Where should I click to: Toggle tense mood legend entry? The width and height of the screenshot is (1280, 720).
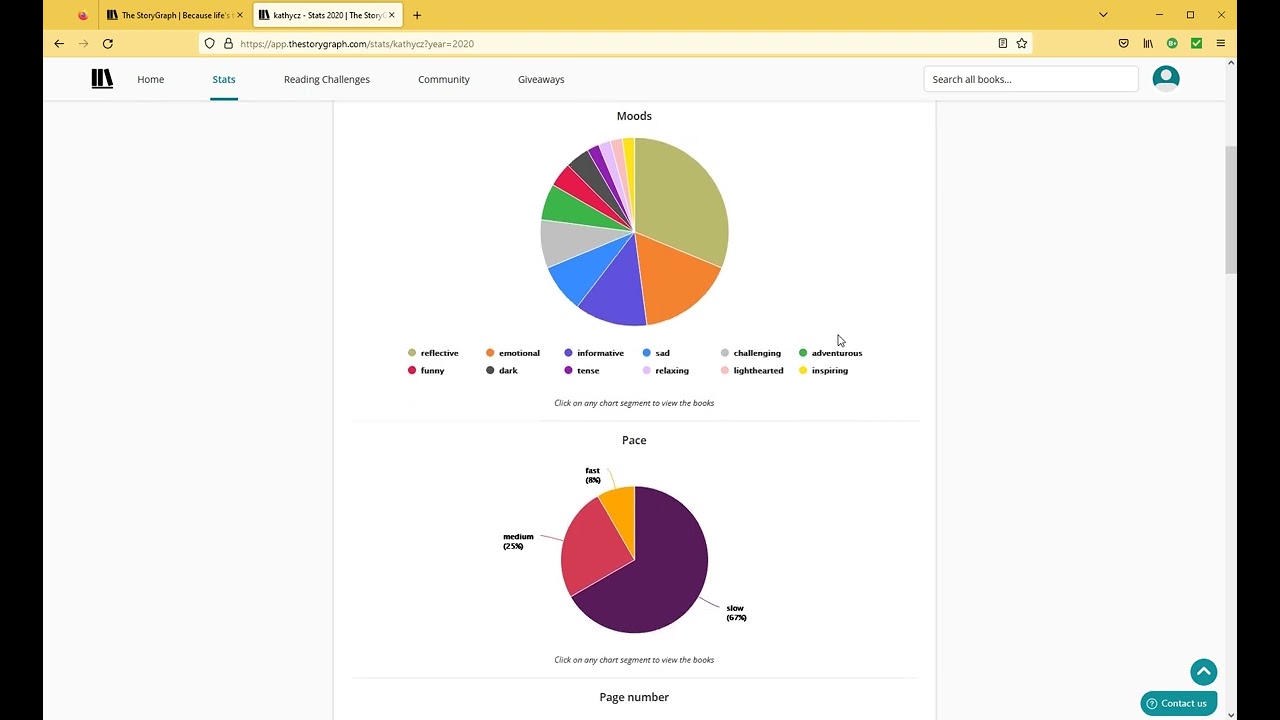coord(582,370)
